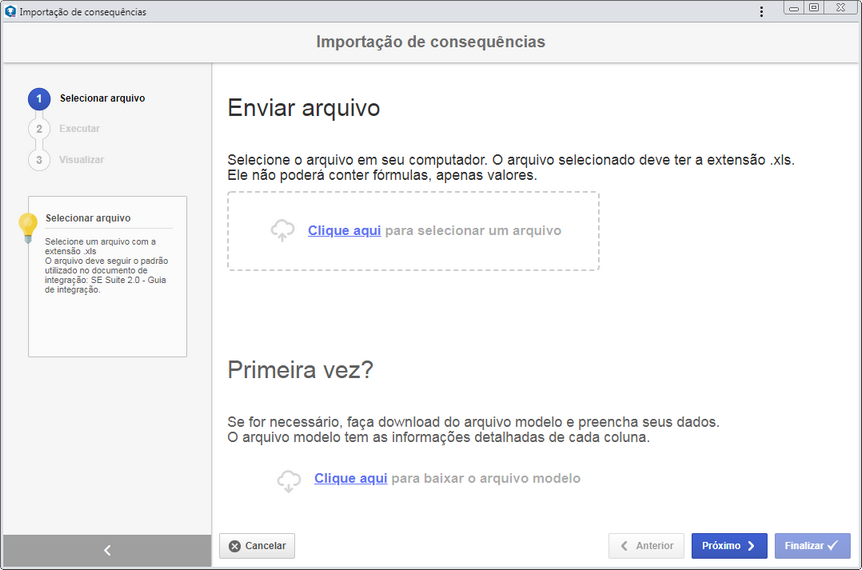Open the Visualizar step label

click(81, 160)
